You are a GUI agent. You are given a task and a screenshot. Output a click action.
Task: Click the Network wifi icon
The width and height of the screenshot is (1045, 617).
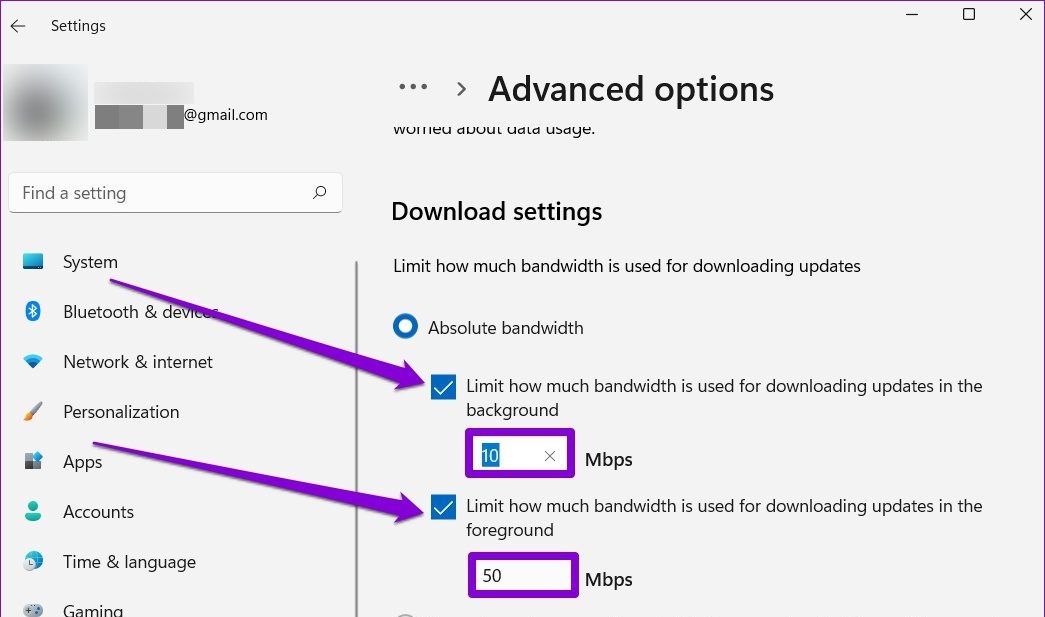[33, 362]
